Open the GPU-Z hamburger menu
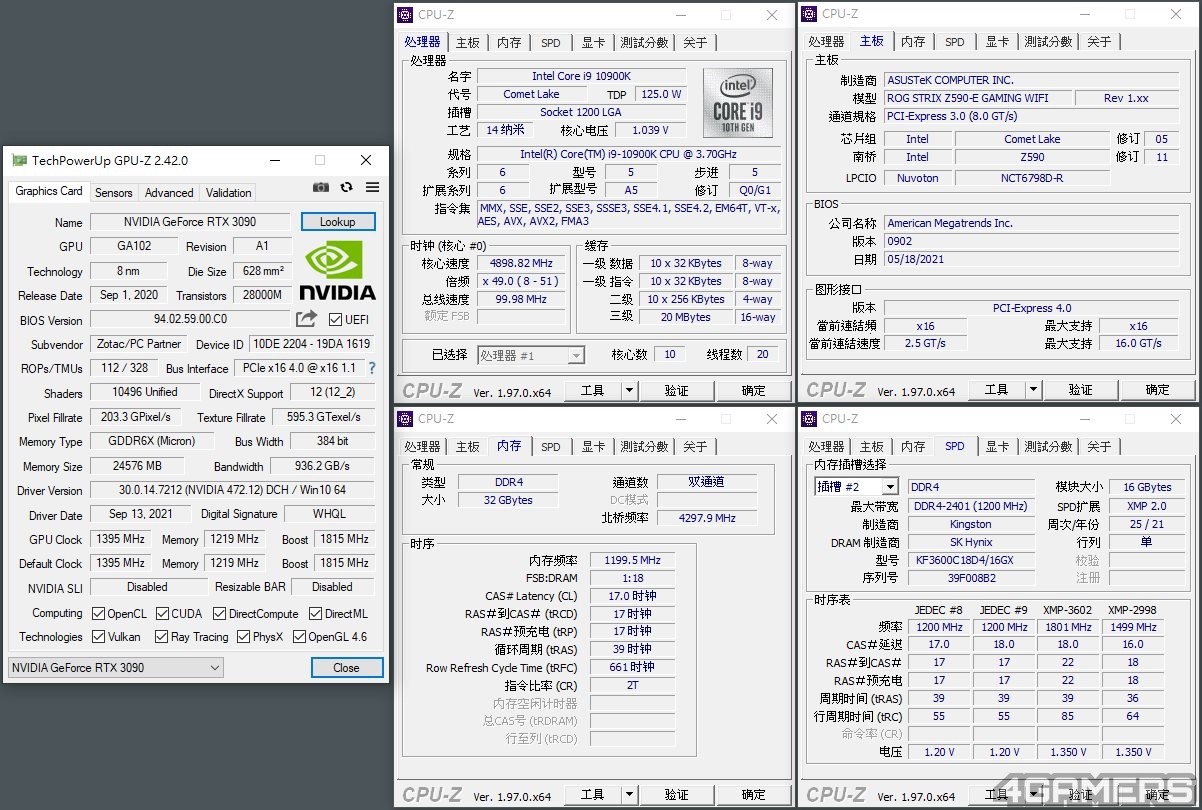The height and width of the screenshot is (810, 1202). (x=372, y=187)
